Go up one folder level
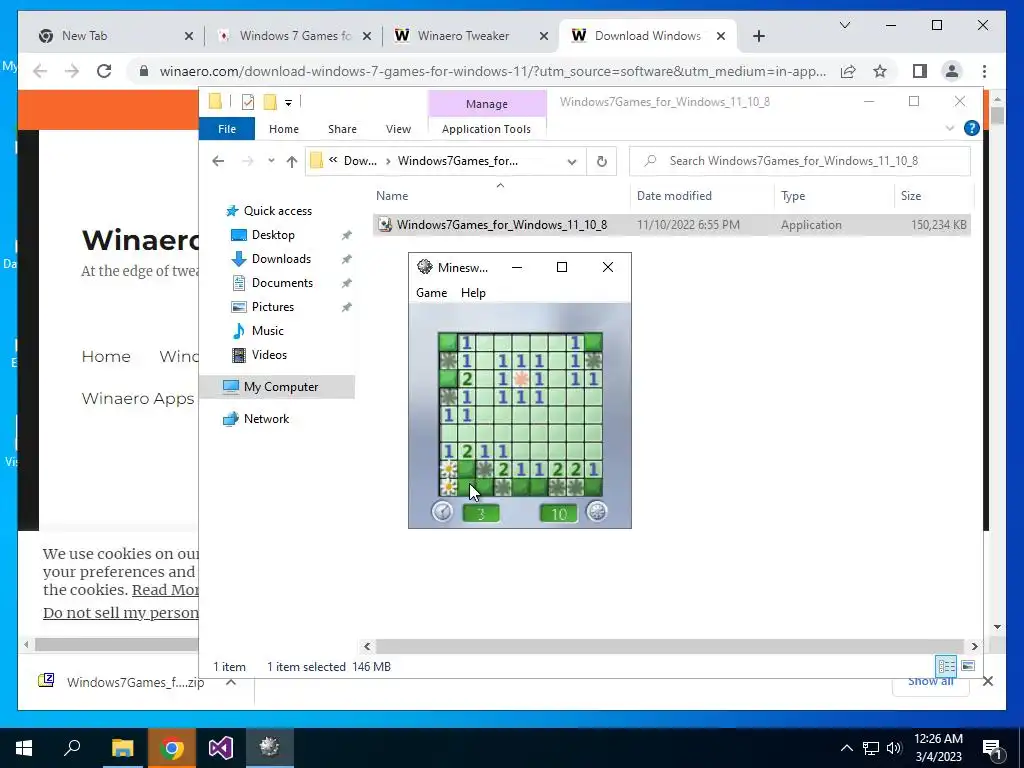The image size is (1024, 768). pyautogui.click(x=291, y=161)
